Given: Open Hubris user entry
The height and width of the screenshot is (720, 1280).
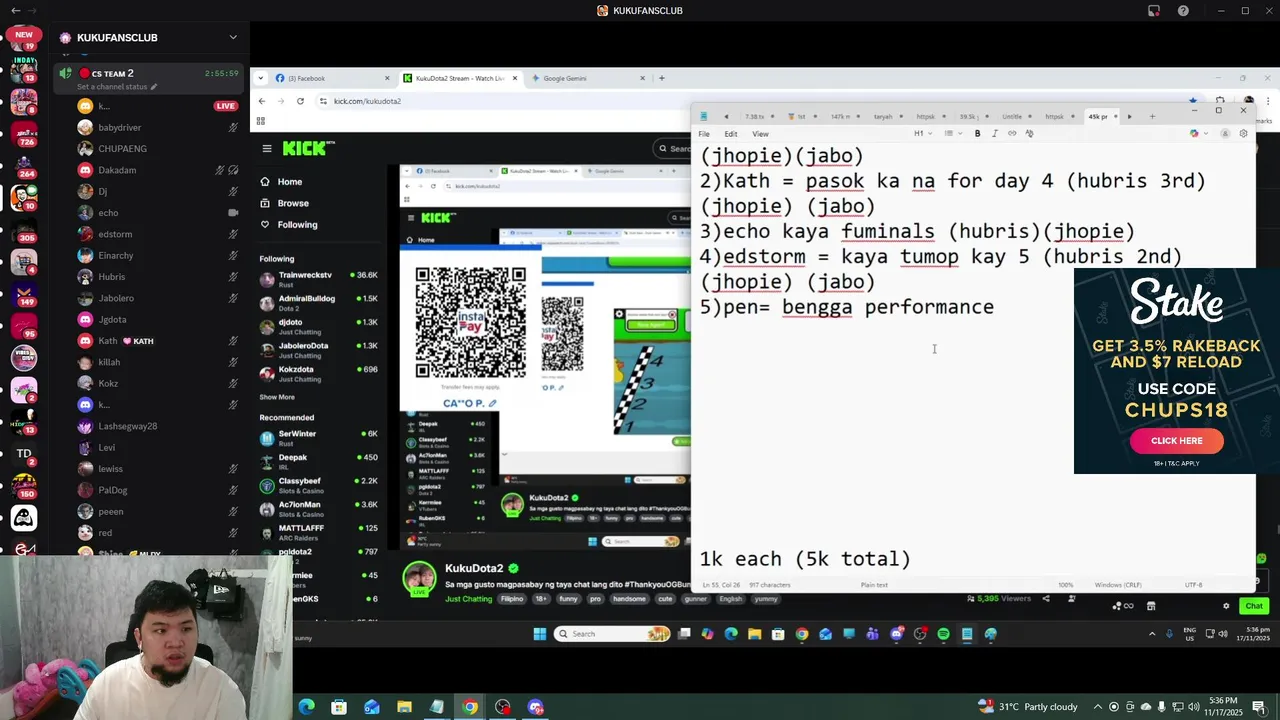Looking at the screenshot, I should (112, 277).
